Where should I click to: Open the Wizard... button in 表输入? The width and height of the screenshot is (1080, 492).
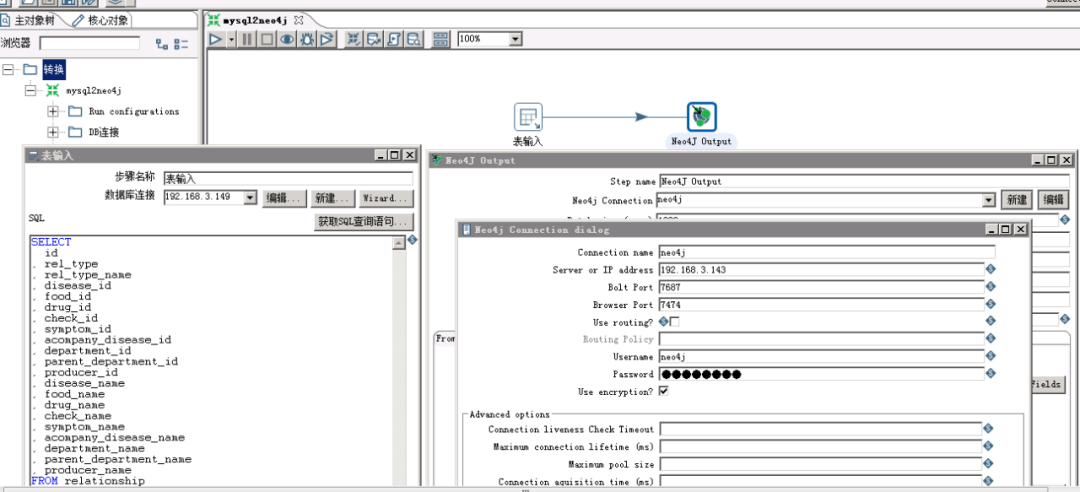pyautogui.click(x=386, y=198)
